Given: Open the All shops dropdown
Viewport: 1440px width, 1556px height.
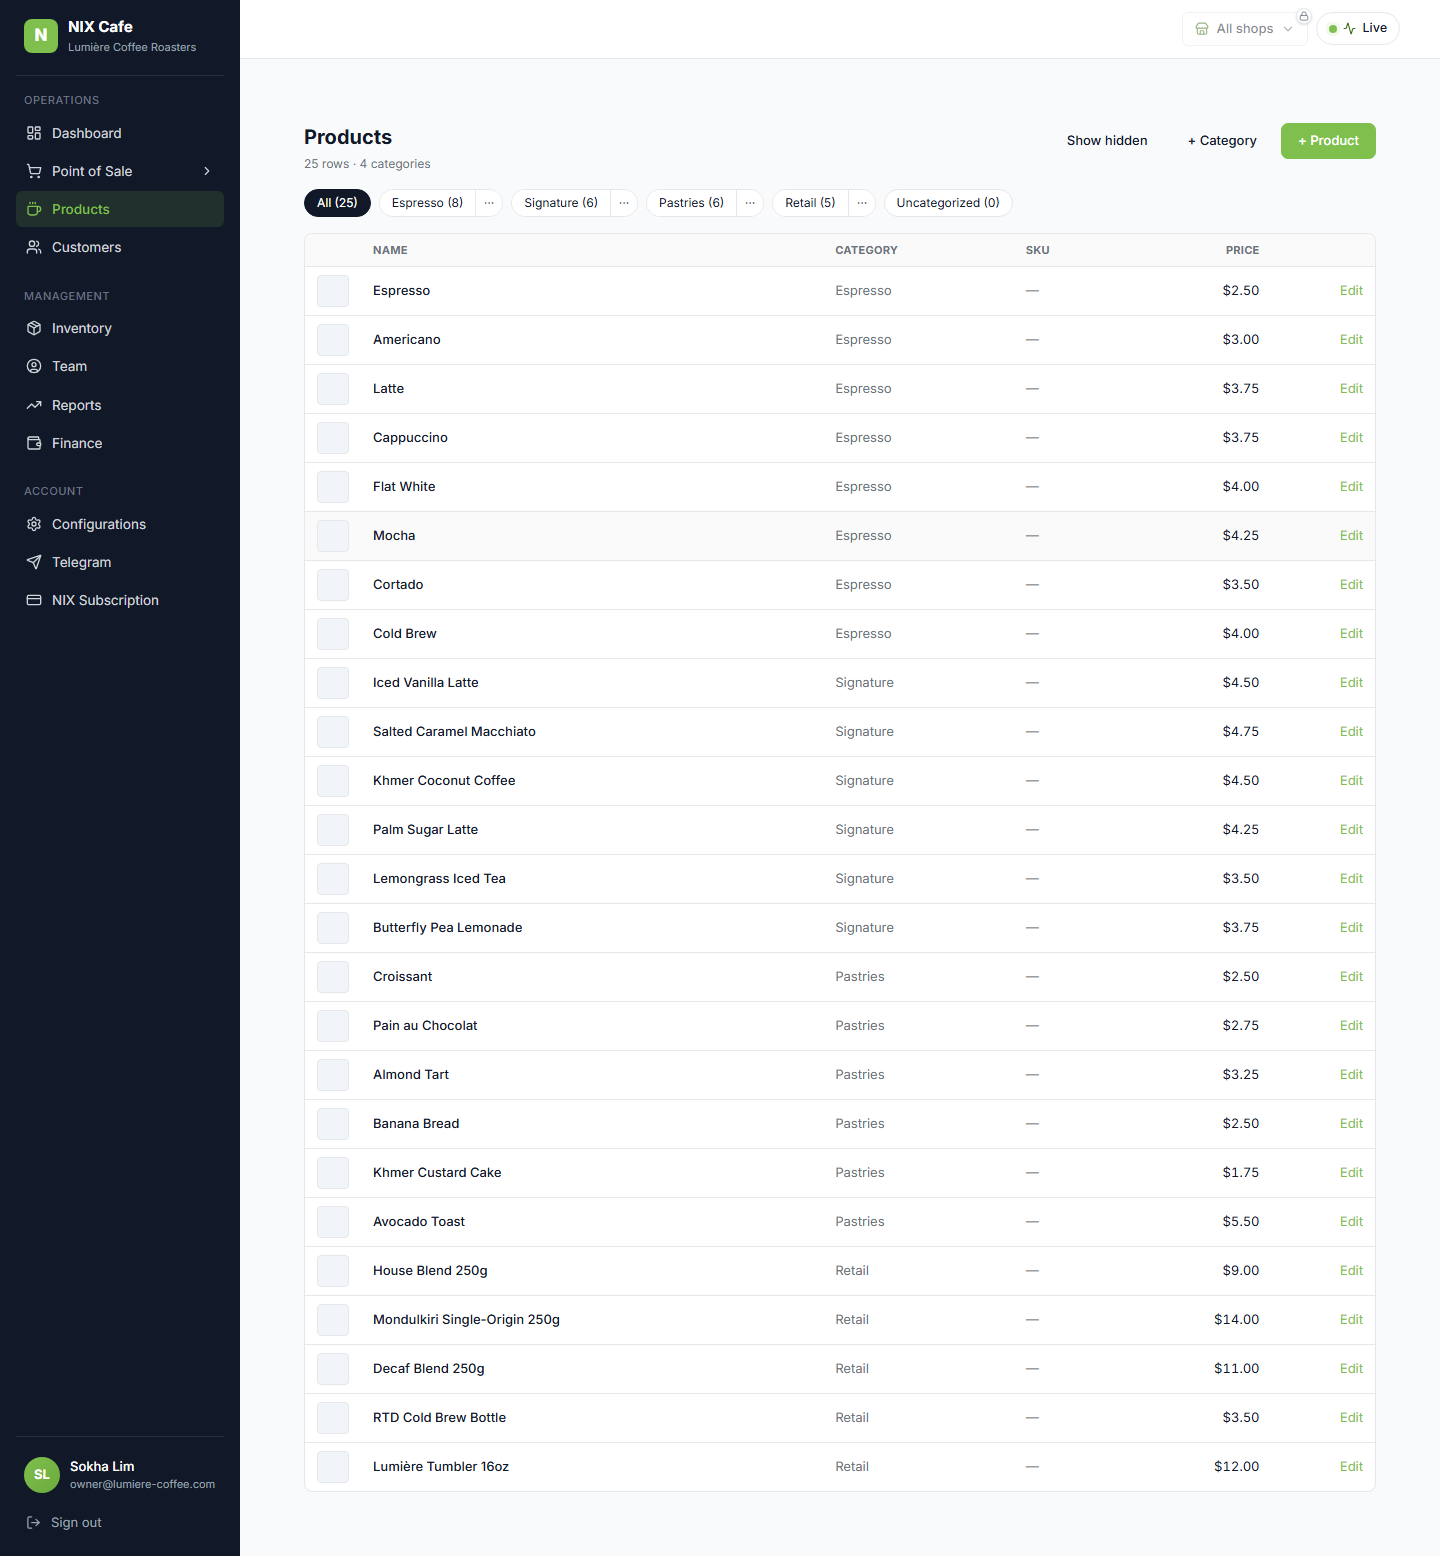Looking at the screenshot, I should (x=1245, y=29).
